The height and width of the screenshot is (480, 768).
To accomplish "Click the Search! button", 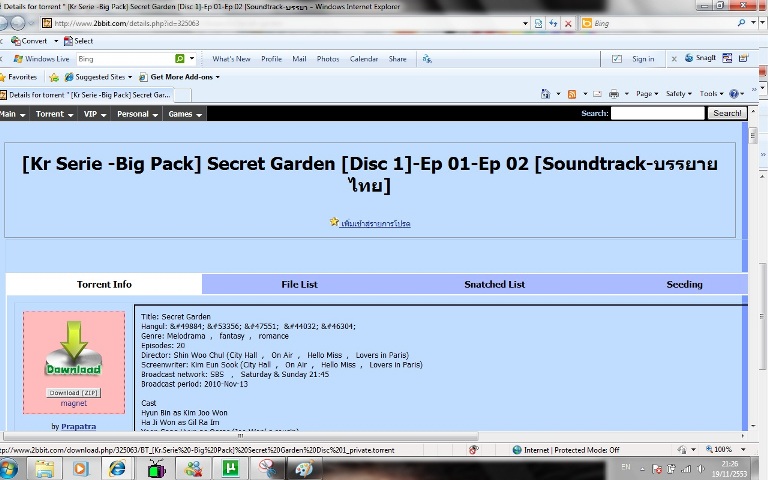I will (x=727, y=113).
